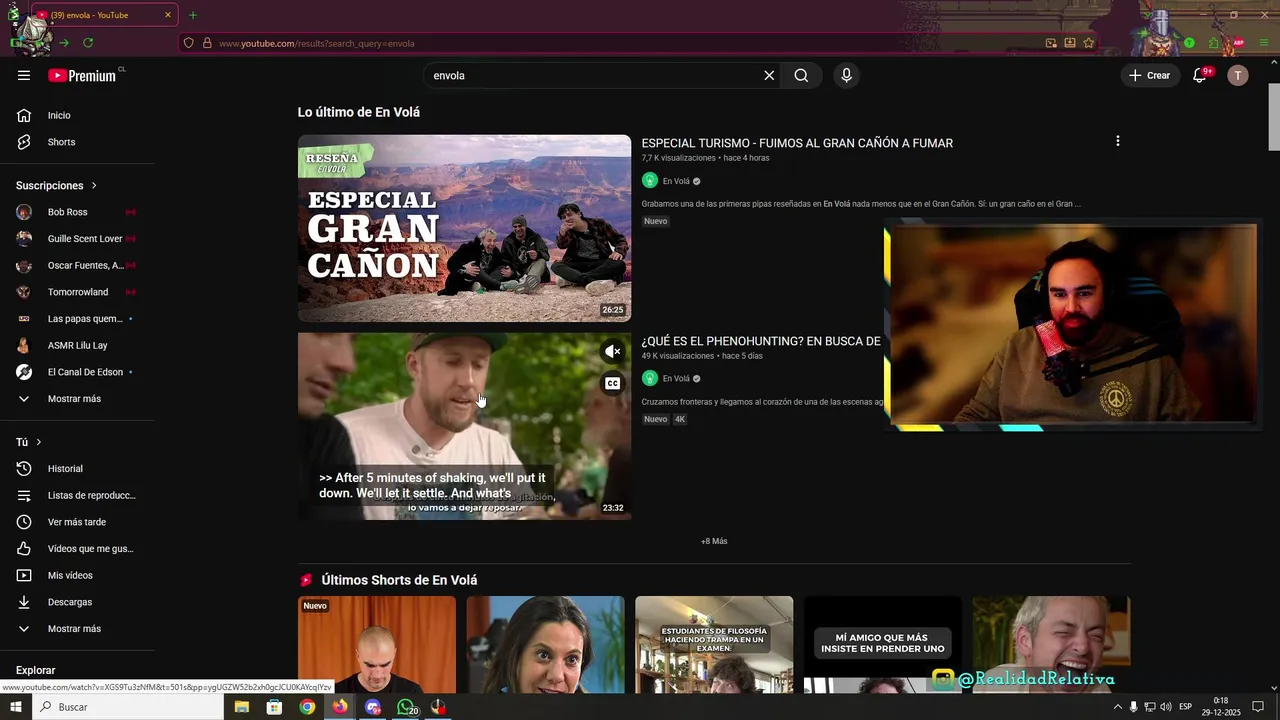1280x720 pixels.
Task: Clear the search box with the X
Action: click(x=769, y=75)
